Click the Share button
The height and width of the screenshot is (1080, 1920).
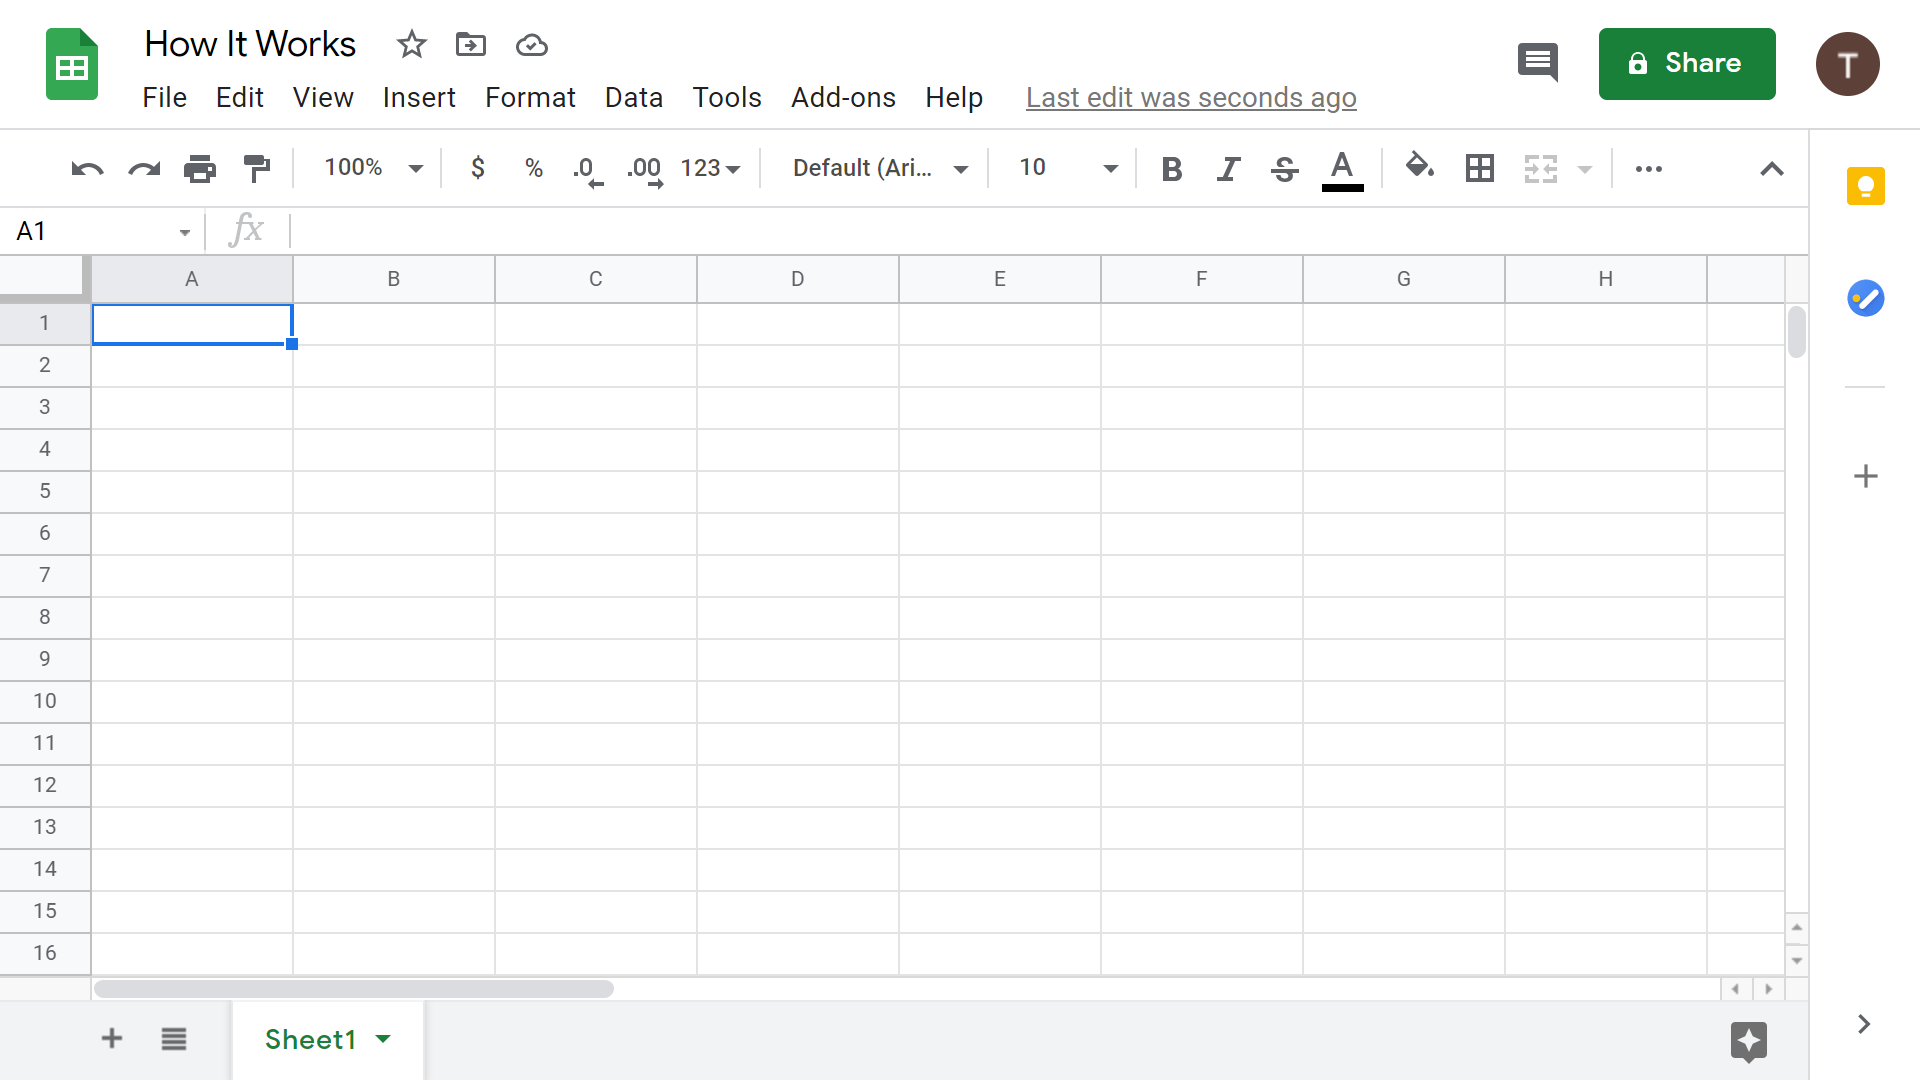pyautogui.click(x=1687, y=63)
